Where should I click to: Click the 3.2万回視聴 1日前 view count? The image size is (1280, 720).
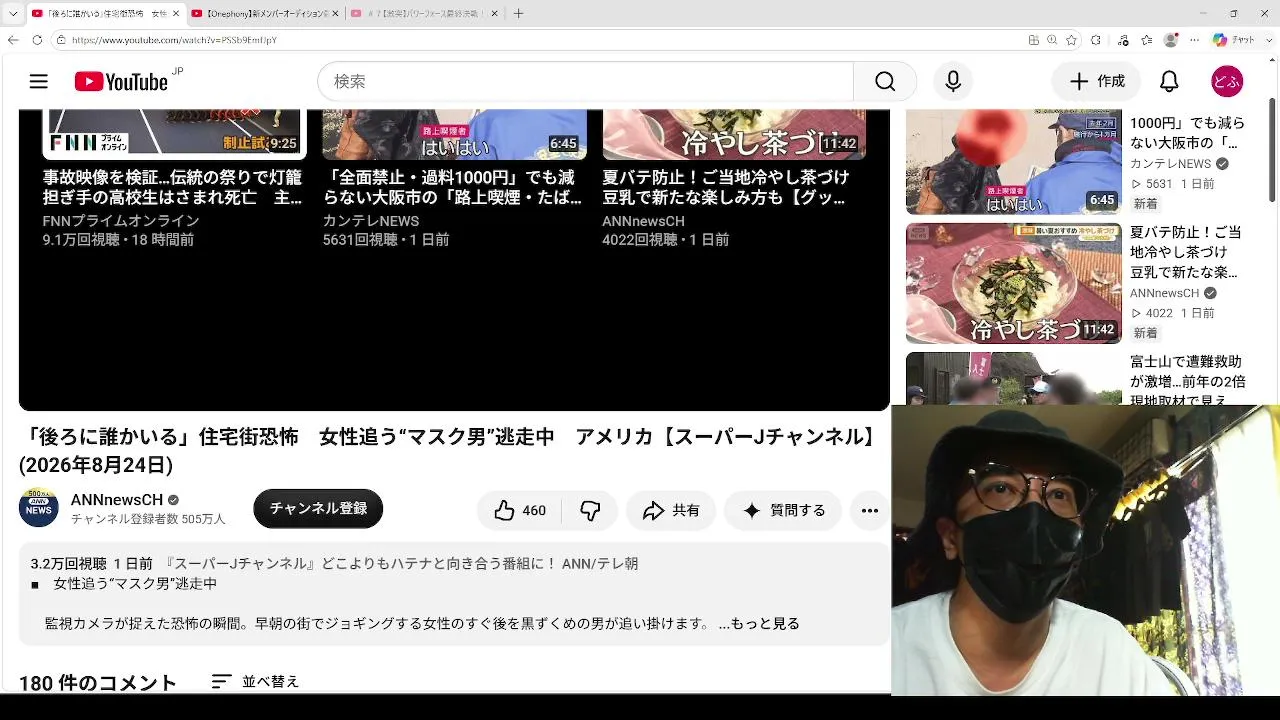pyautogui.click(x=92, y=564)
